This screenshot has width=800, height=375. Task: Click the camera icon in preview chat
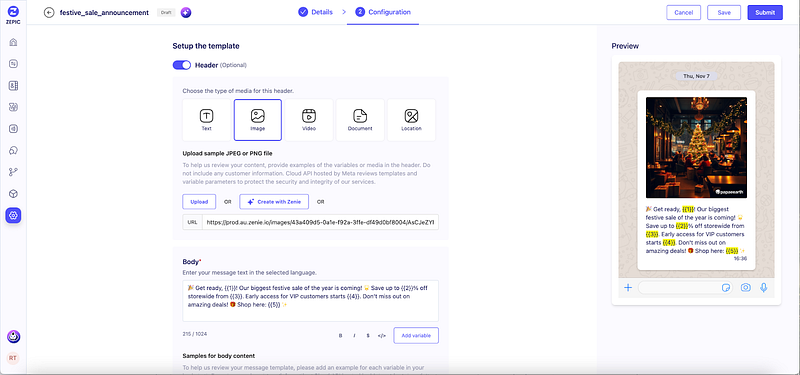(x=745, y=288)
